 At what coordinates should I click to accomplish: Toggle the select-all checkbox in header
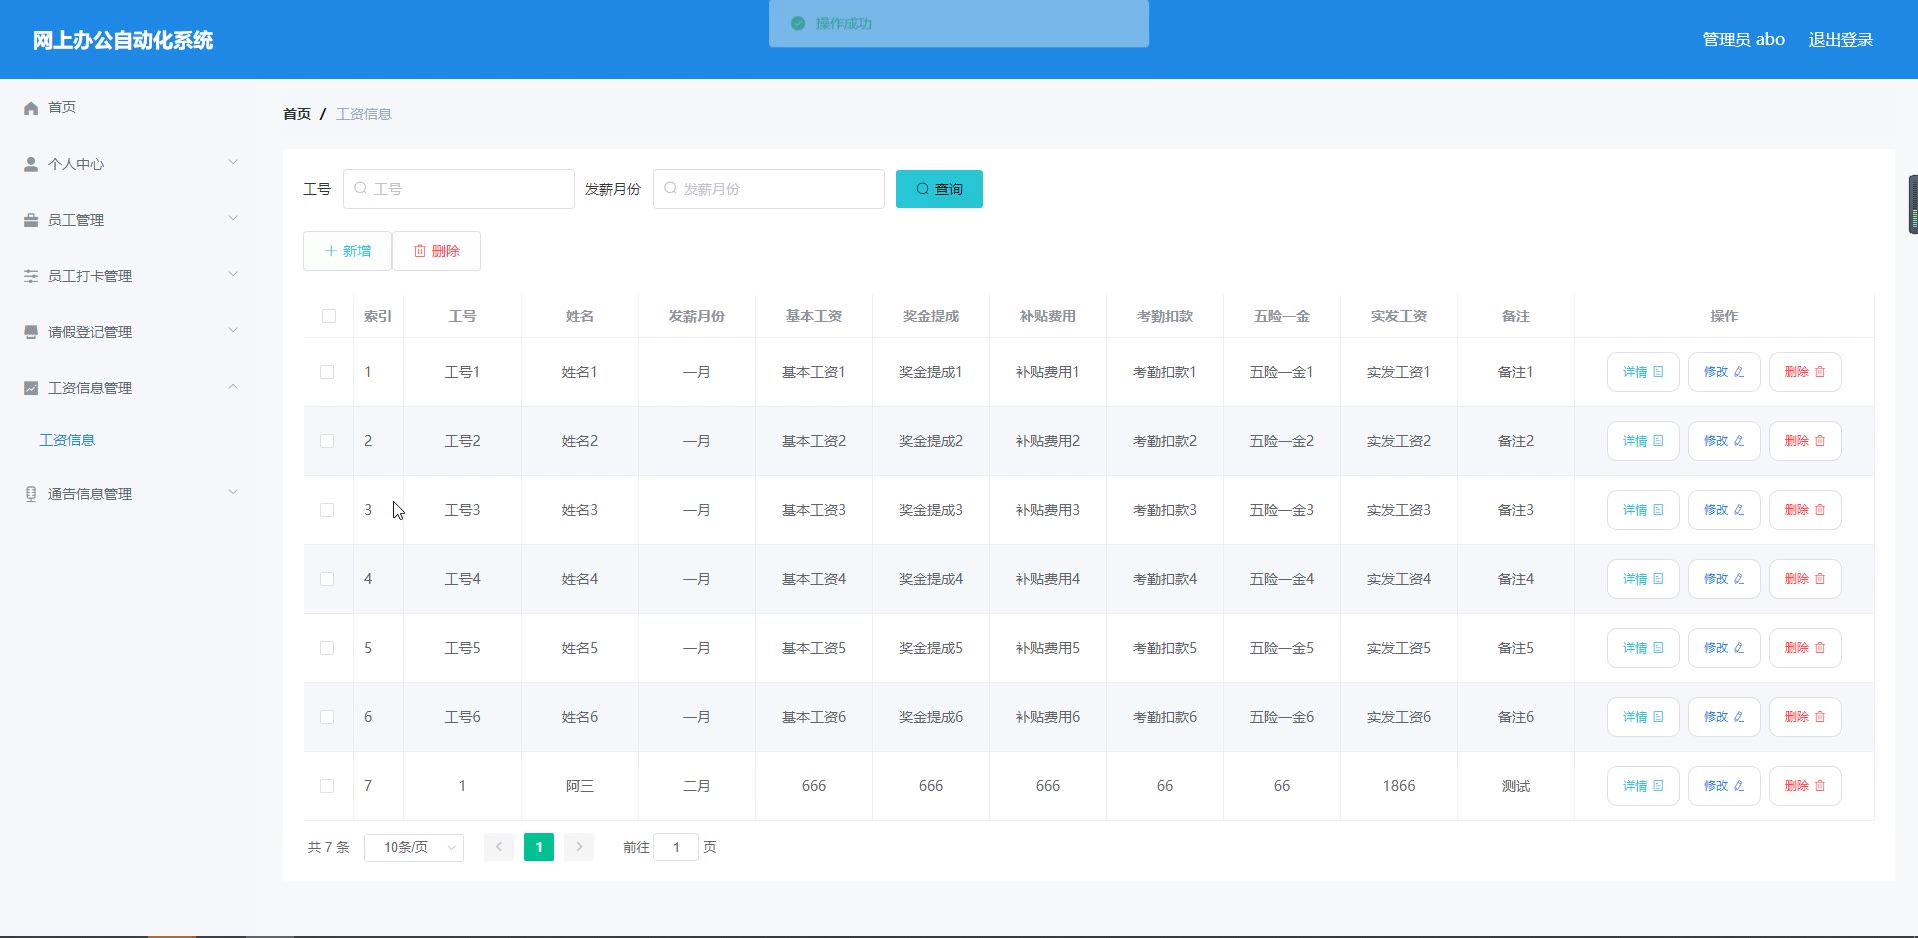[328, 316]
